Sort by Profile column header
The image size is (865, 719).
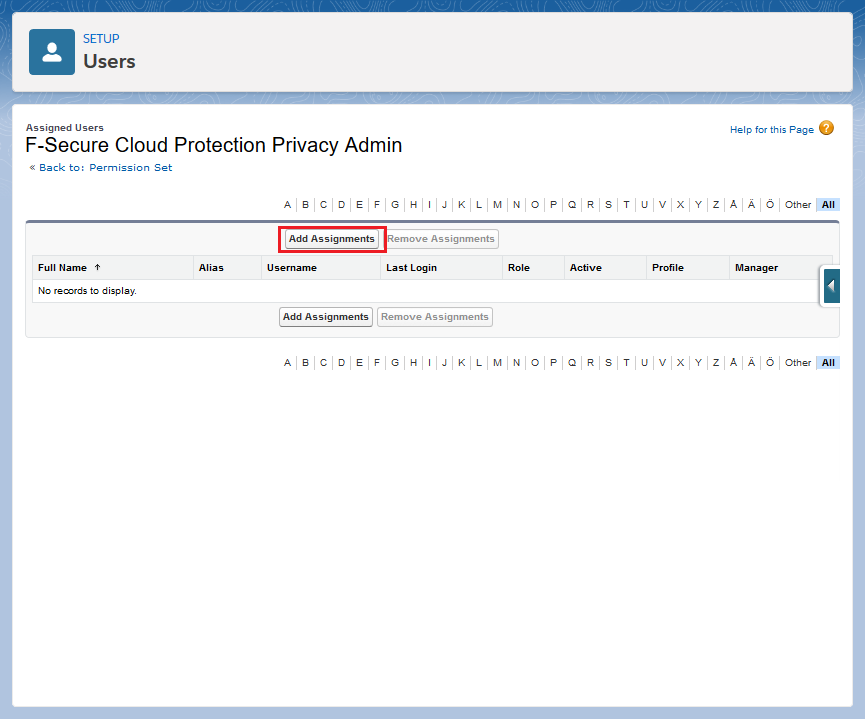pyautogui.click(x=668, y=268)
